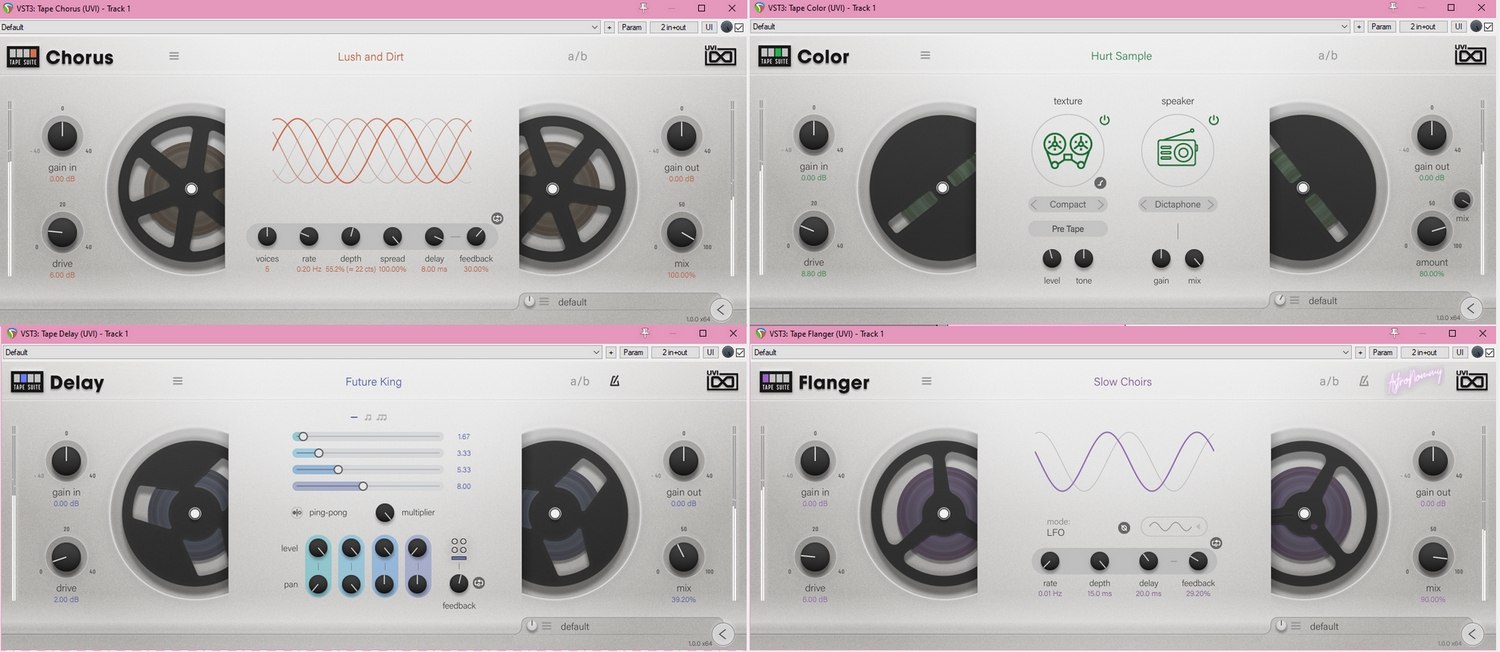Image resolution: width=1500 pixels, height=652 pixels.
Task: Toggle the speaker power button in Color
Action: tap(1214, 120)
